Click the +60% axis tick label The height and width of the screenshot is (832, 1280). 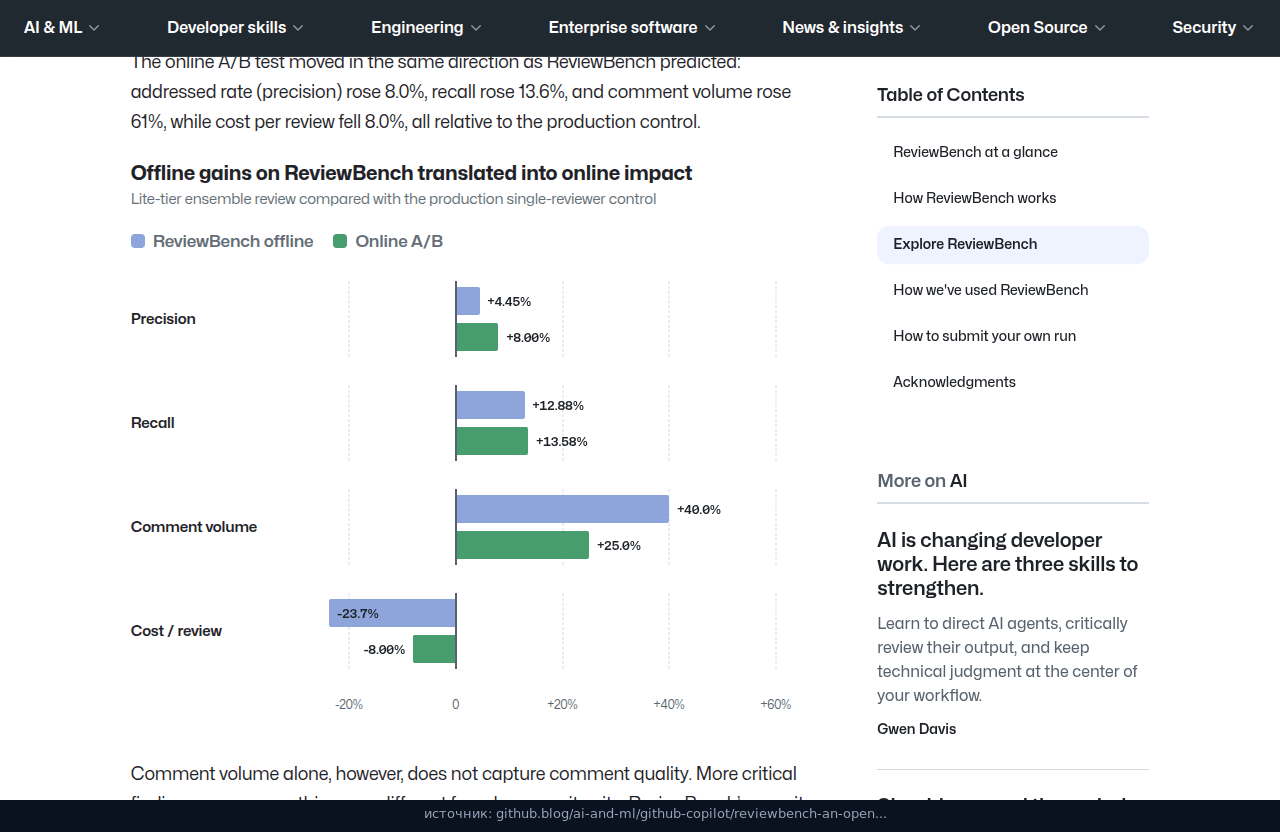tap(776, 704)
